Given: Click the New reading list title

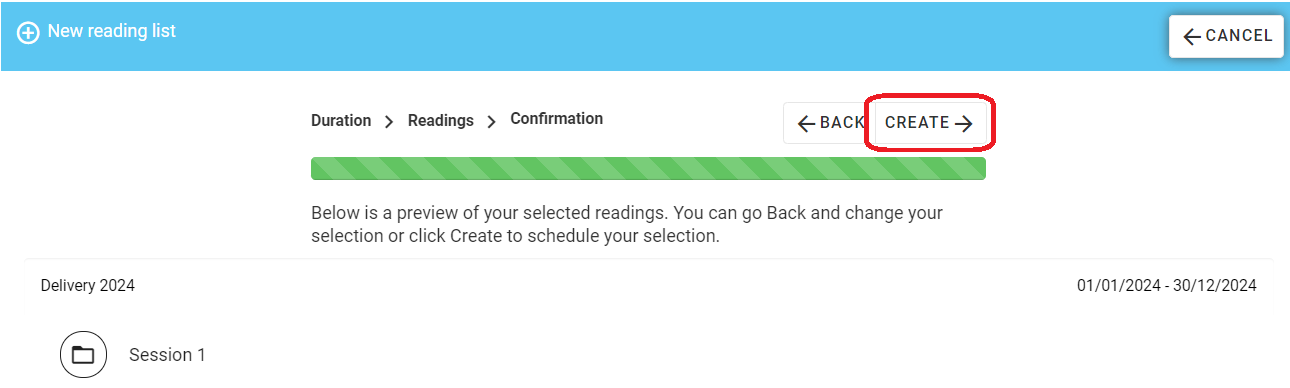Looking at the screenshot, I should [x=112, y=32].
